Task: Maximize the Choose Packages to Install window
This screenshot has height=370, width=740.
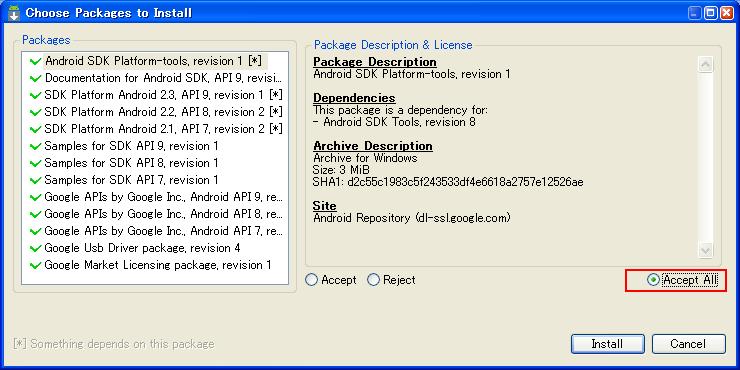Action: coord(710,13)
